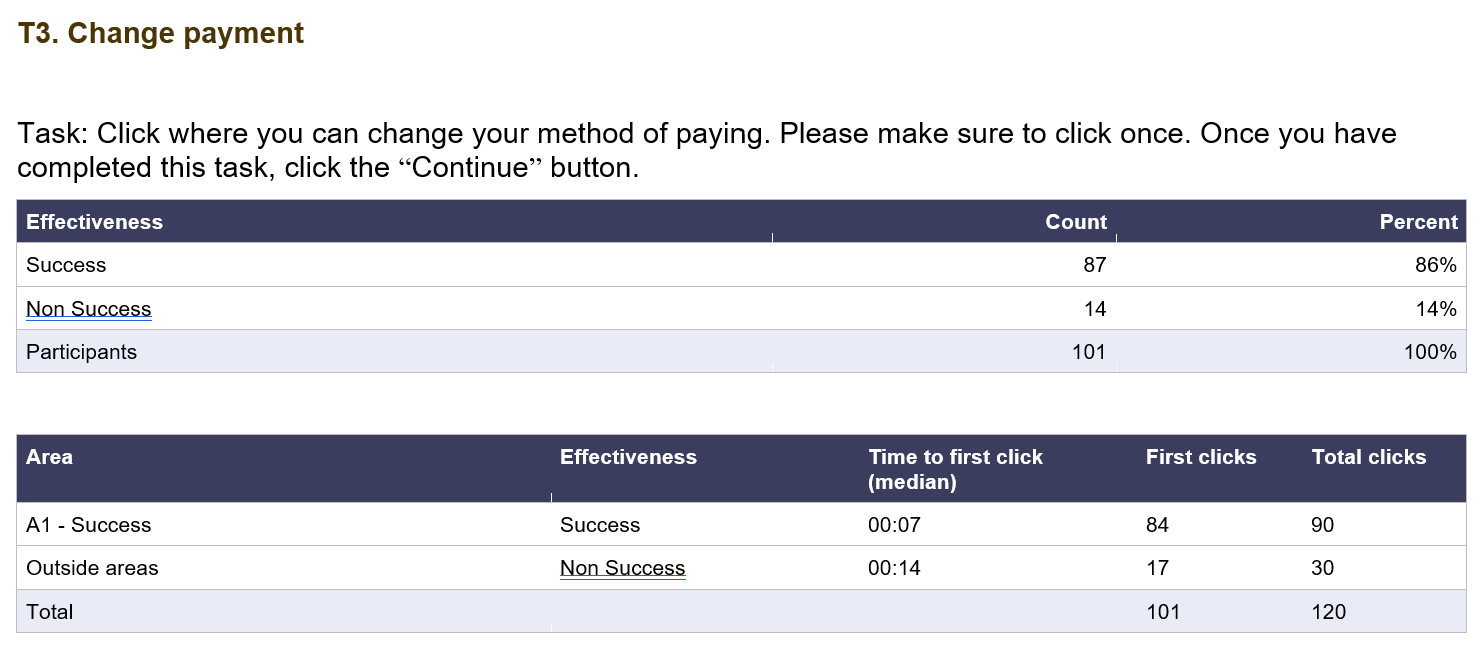Select the Percent column header
Viewport: 1482px width, 662px height.
(1418, 222)
